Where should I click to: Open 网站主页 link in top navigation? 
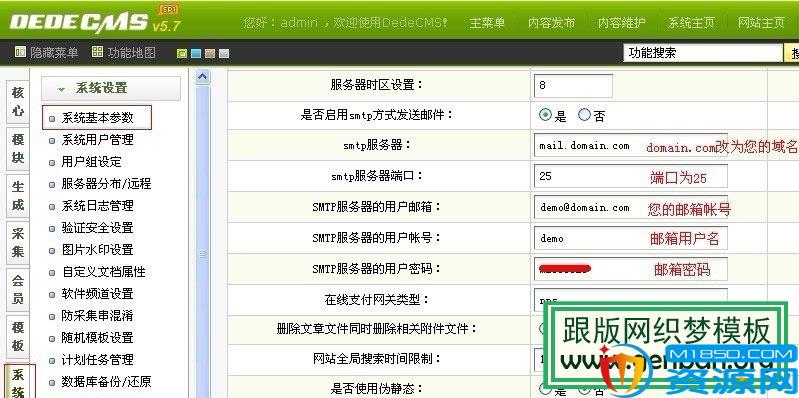click(761, 23)
